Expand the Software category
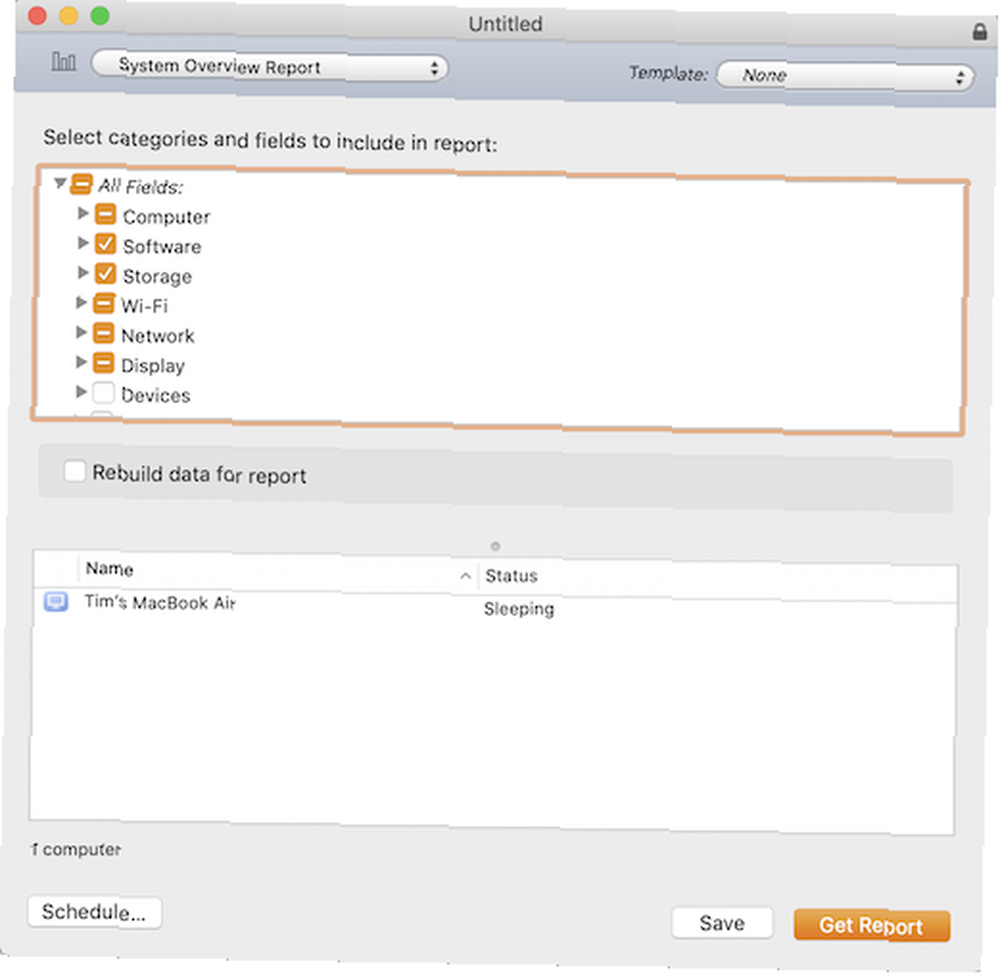Viewport: 1000px width, 976px height. (83, 243)
